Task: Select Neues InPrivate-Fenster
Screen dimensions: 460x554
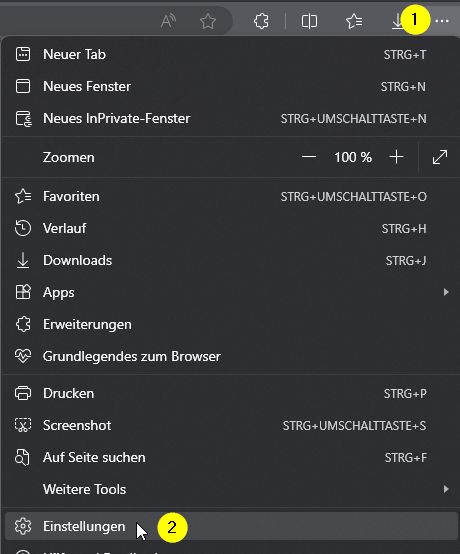Action: tap(230, 118)
